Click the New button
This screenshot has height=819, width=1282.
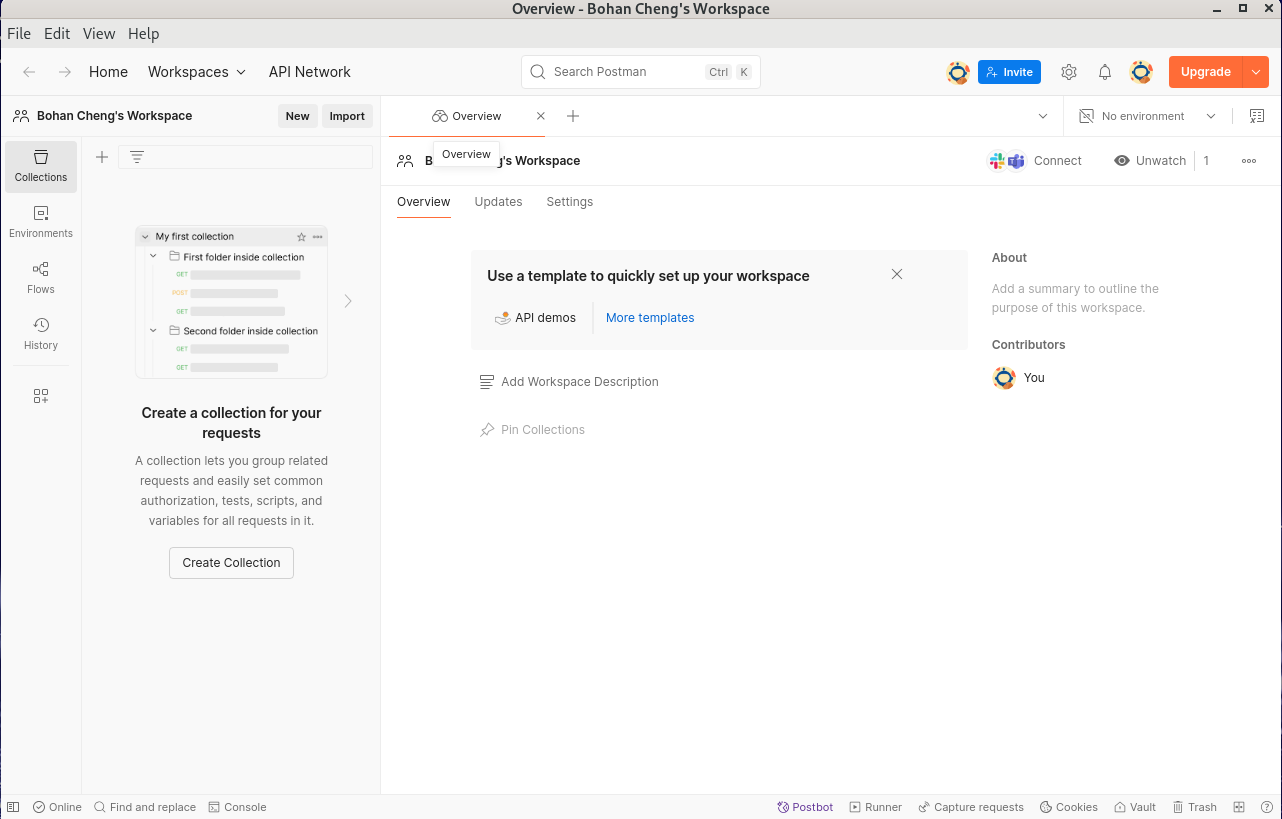point(298,116)
